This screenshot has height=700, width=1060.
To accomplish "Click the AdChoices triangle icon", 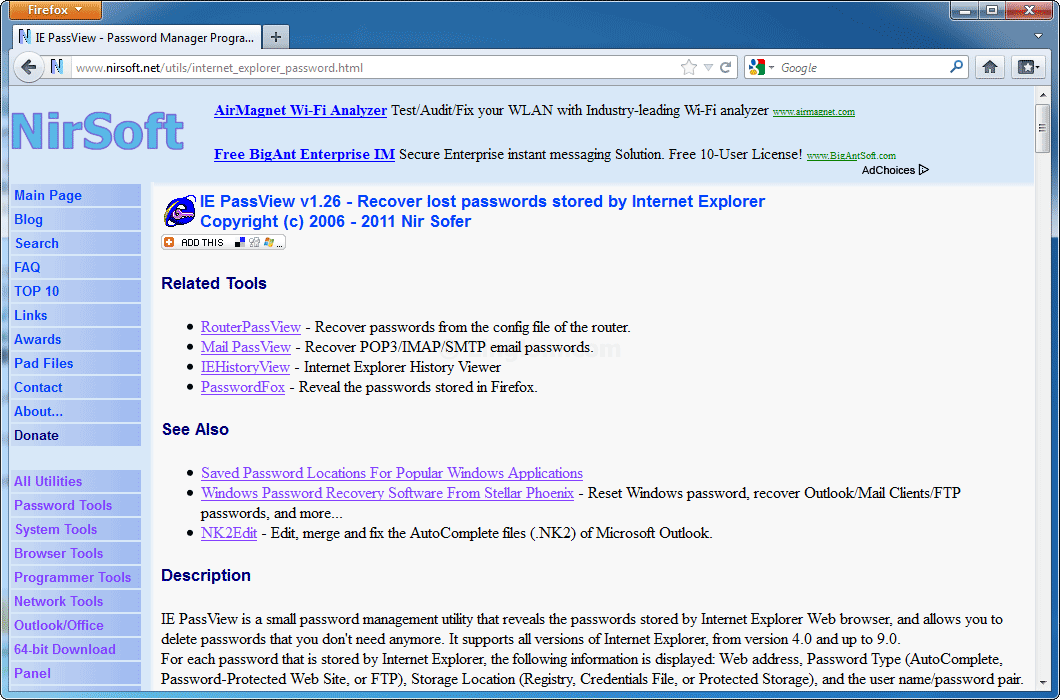I will tap(923, 170).
